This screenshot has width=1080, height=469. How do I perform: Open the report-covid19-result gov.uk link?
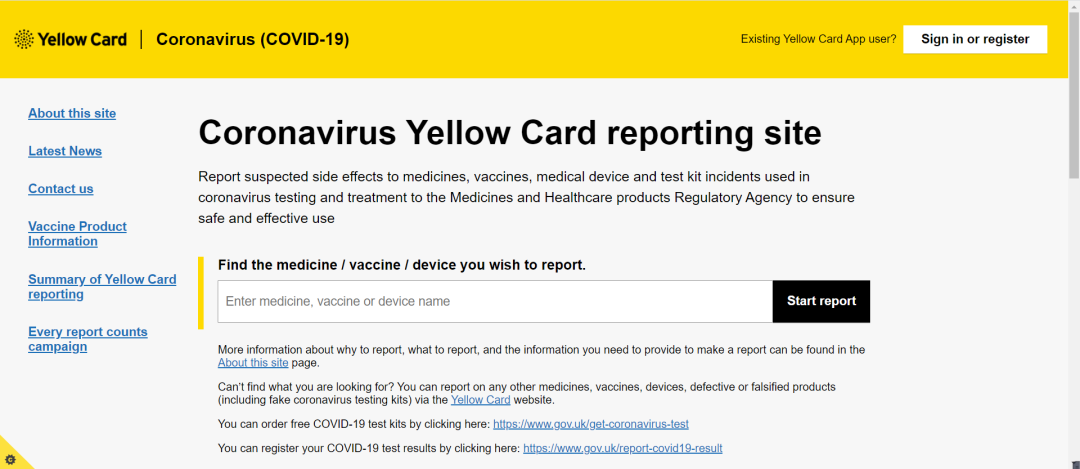623,448
